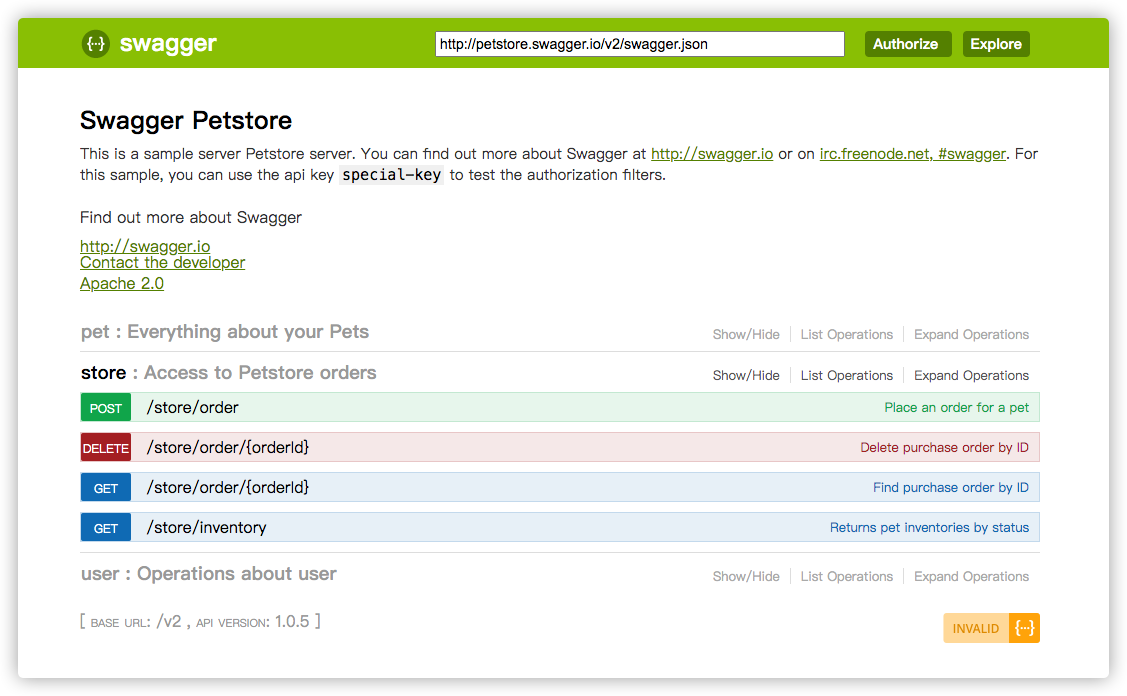1127x696 pixels.
Task: Click the special-key code snippet
Action: pos(392,175)
